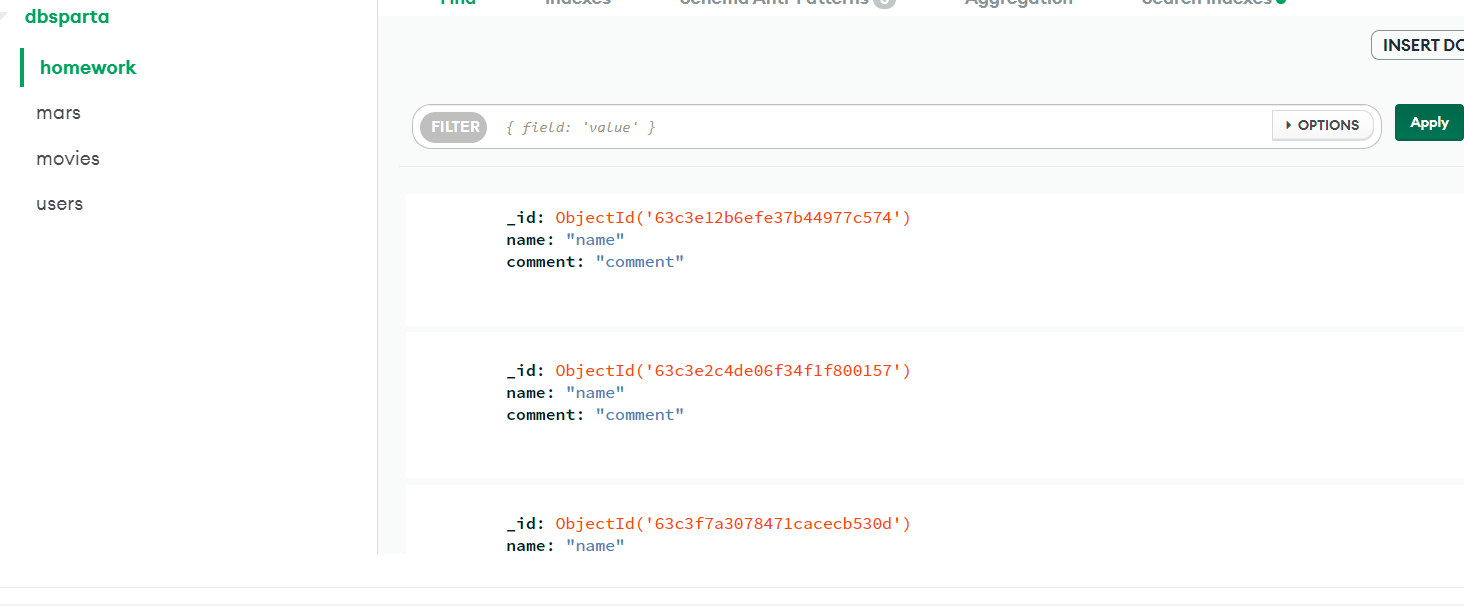Expand the filter OPTIONS dropdown
The height and width of the screenshot is (606, 1464).
(1322, 125)
